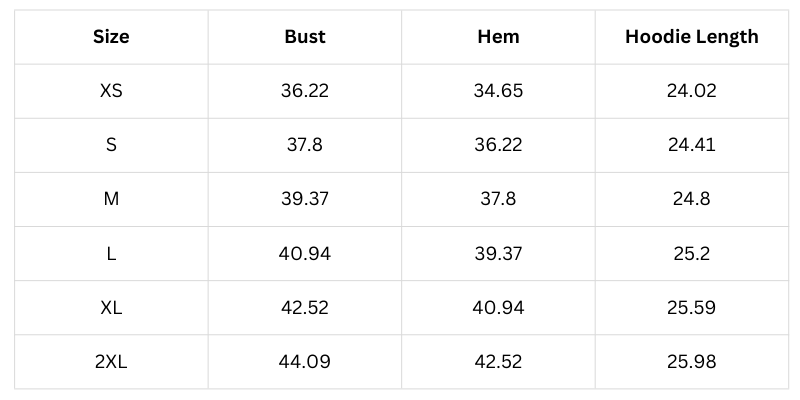Click hoodie length 25.98 for 2XL
This screenshot has height=400, width=800.
click(x=692, y=361)
